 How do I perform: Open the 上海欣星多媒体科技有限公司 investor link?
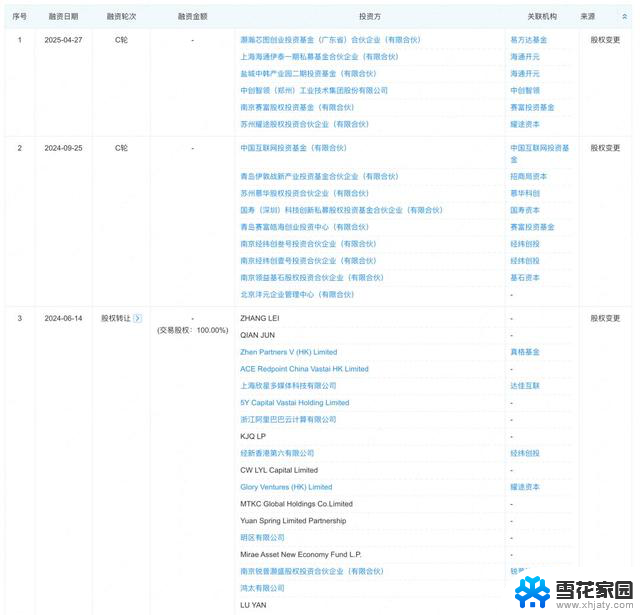tap(288, 386)
